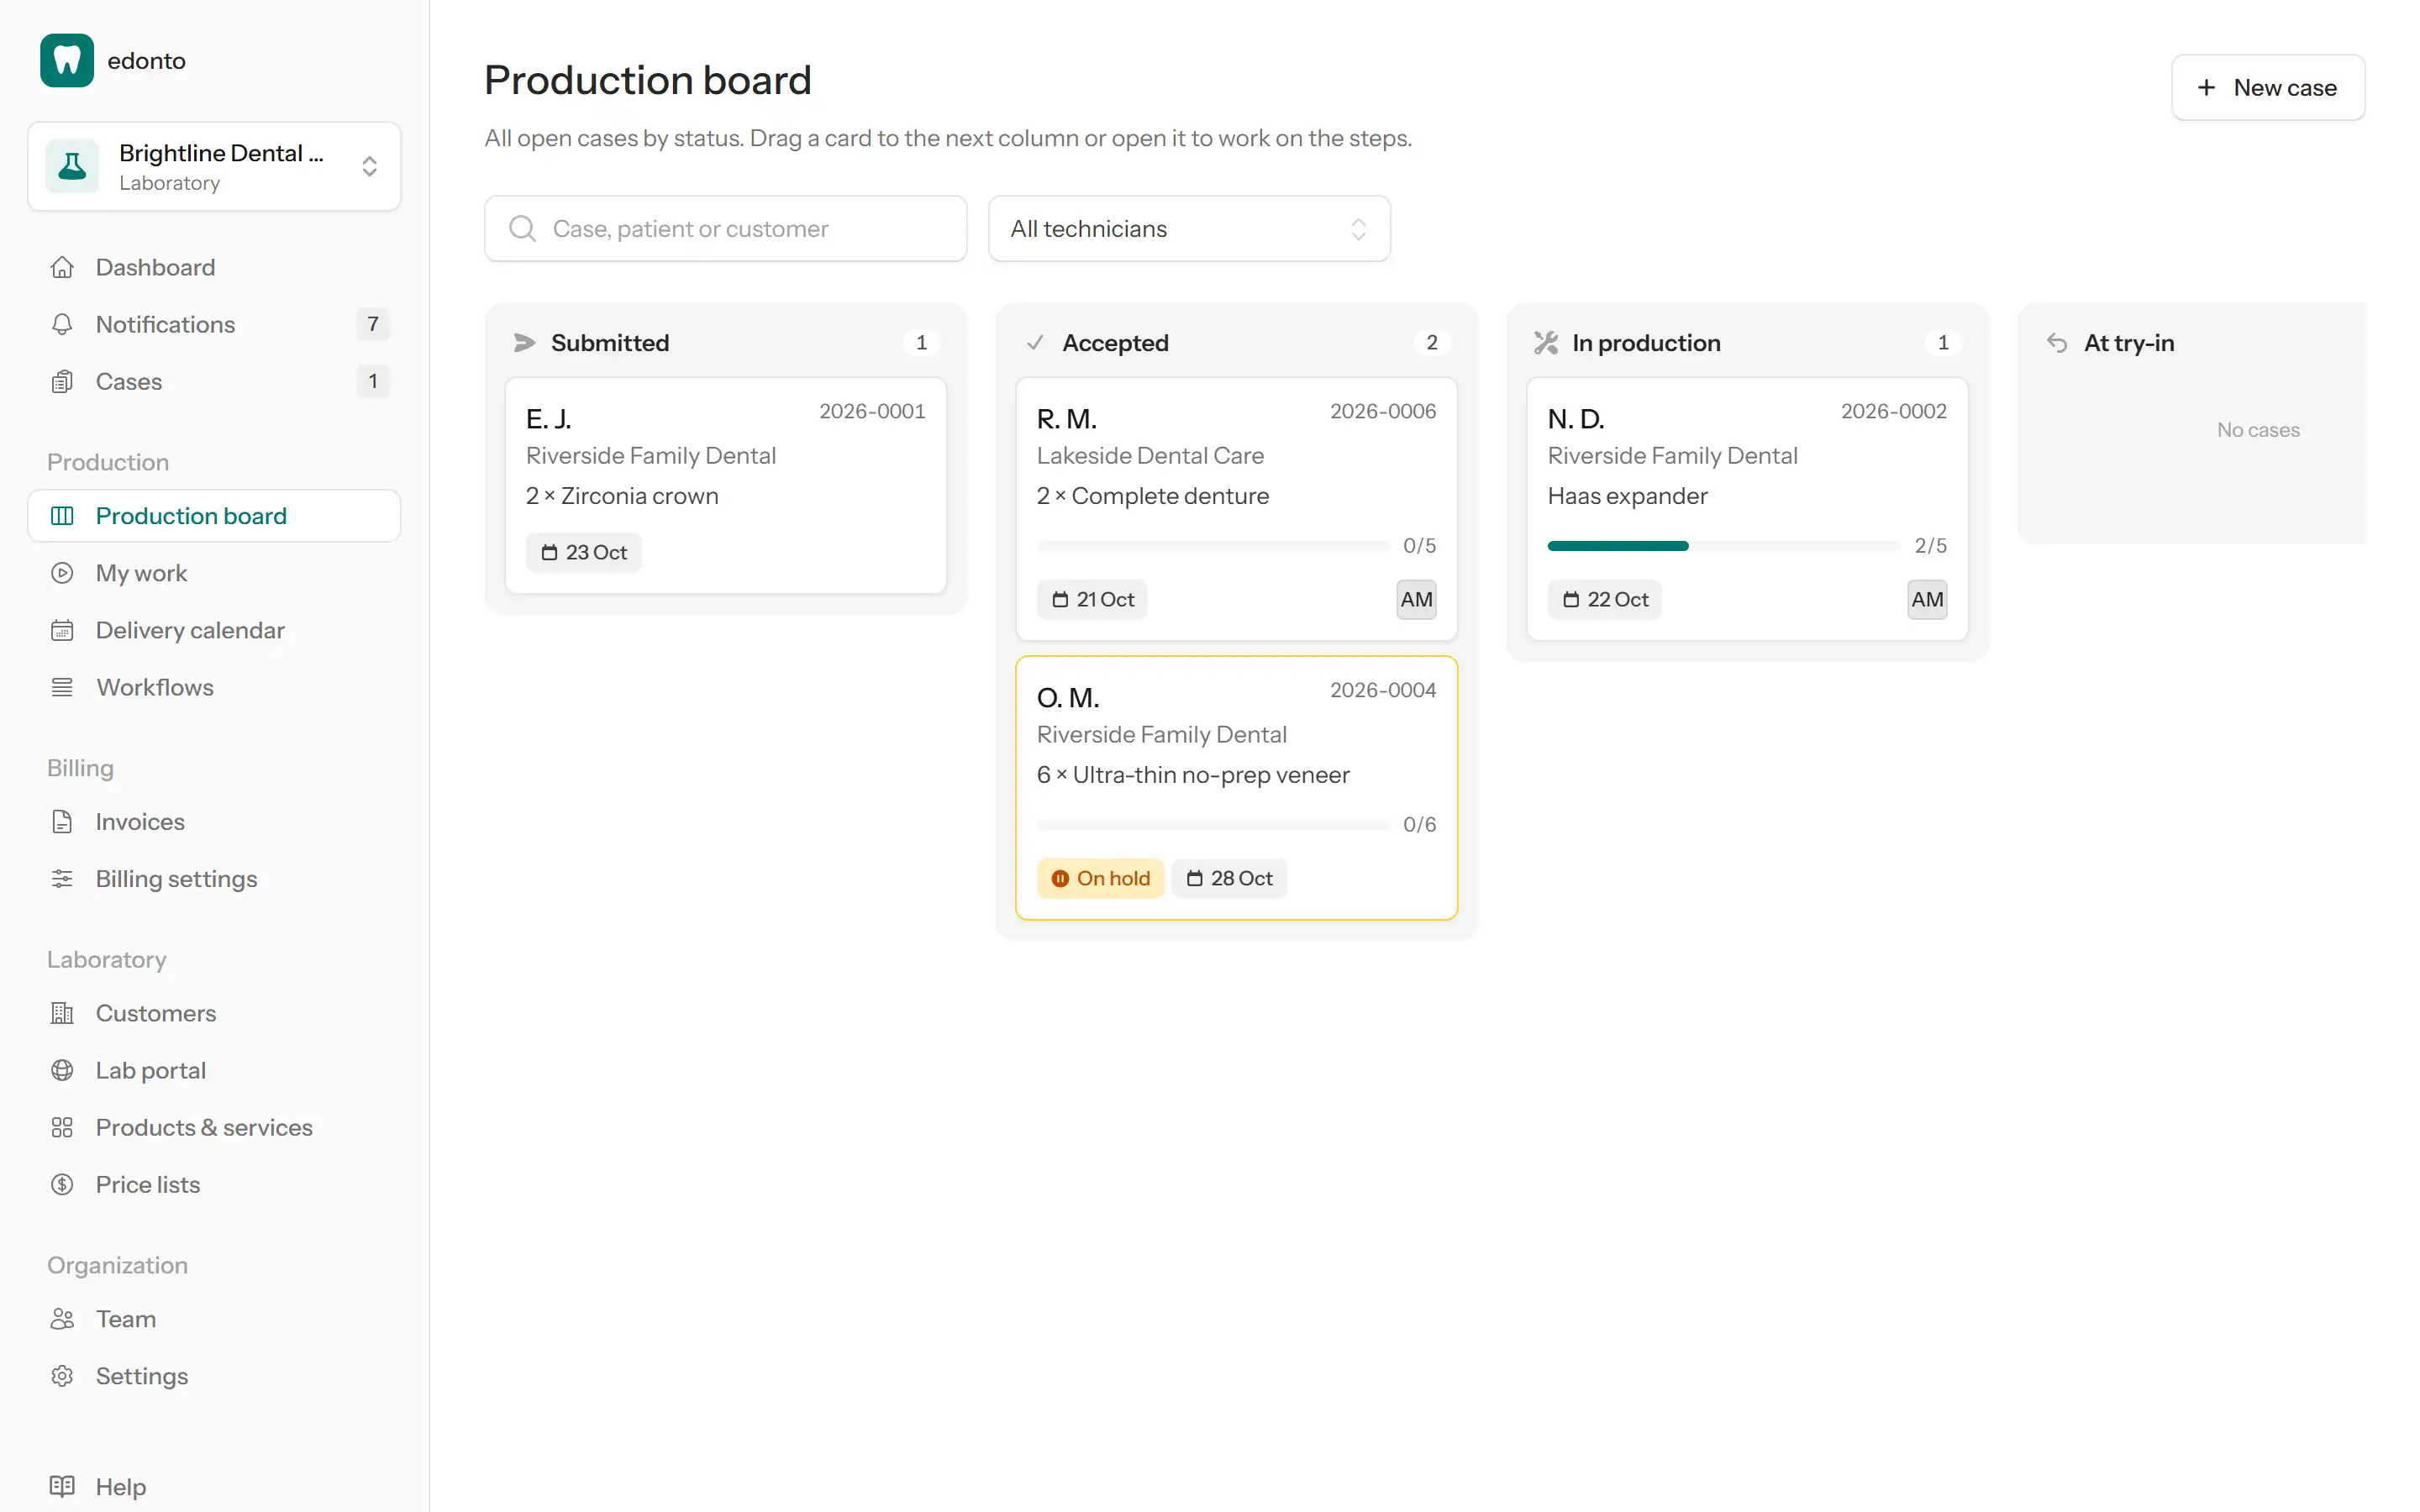Click the Customers building icon
The image size is (2420, 1512).
[62, 1013]
